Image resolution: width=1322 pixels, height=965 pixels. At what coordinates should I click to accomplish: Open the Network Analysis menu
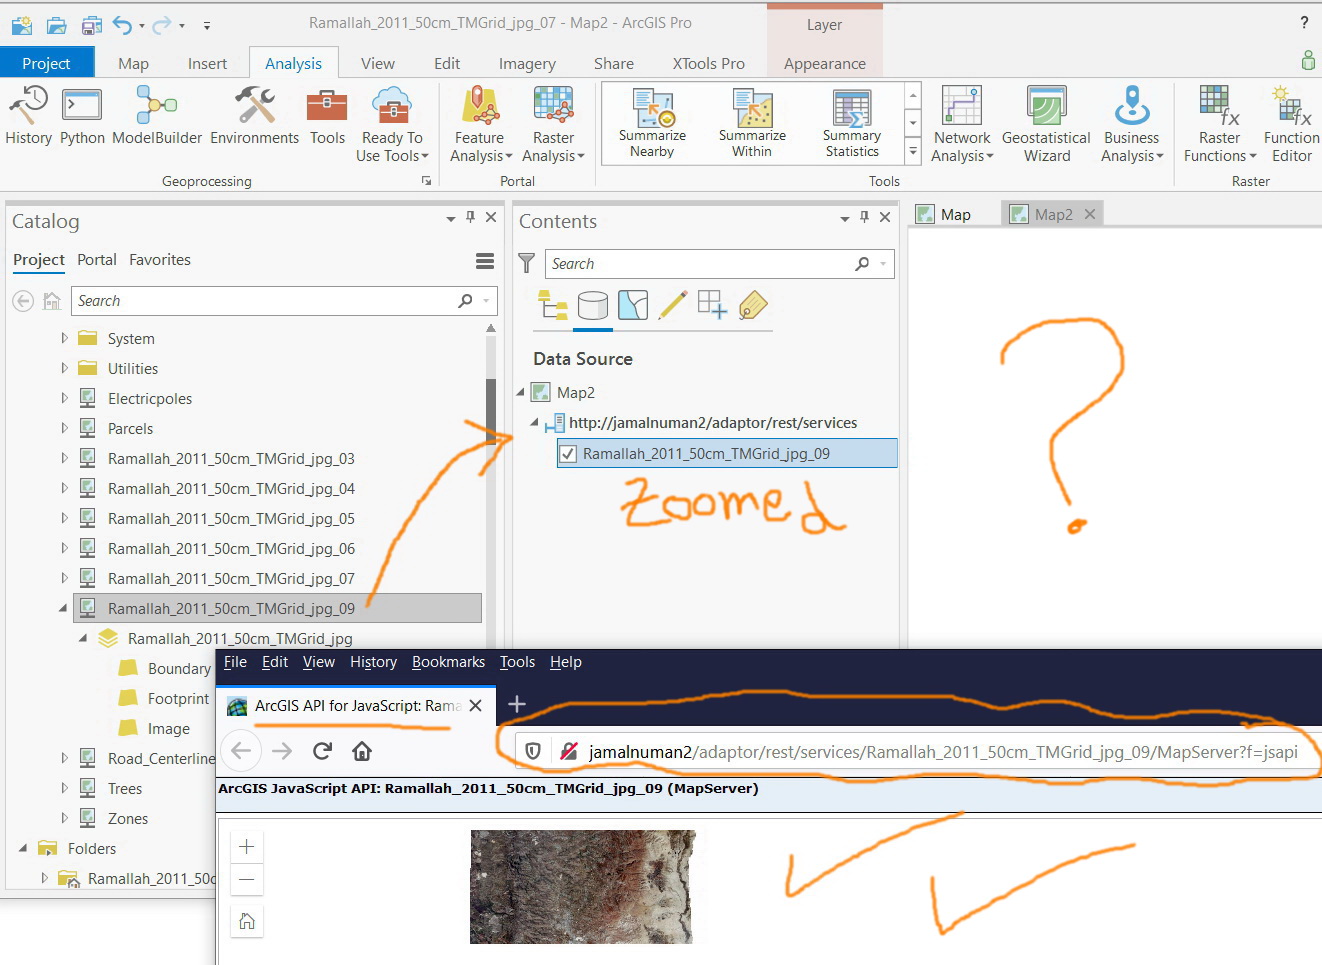click(962, 125)
